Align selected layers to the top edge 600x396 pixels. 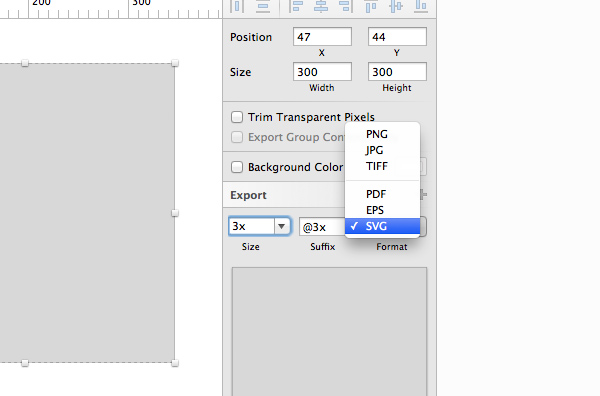[x=371, y=6]
